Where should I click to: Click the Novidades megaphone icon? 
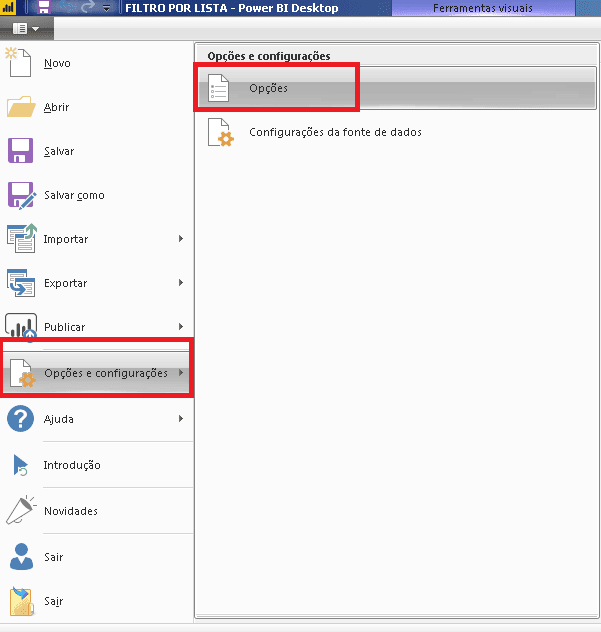pos(21,510)
